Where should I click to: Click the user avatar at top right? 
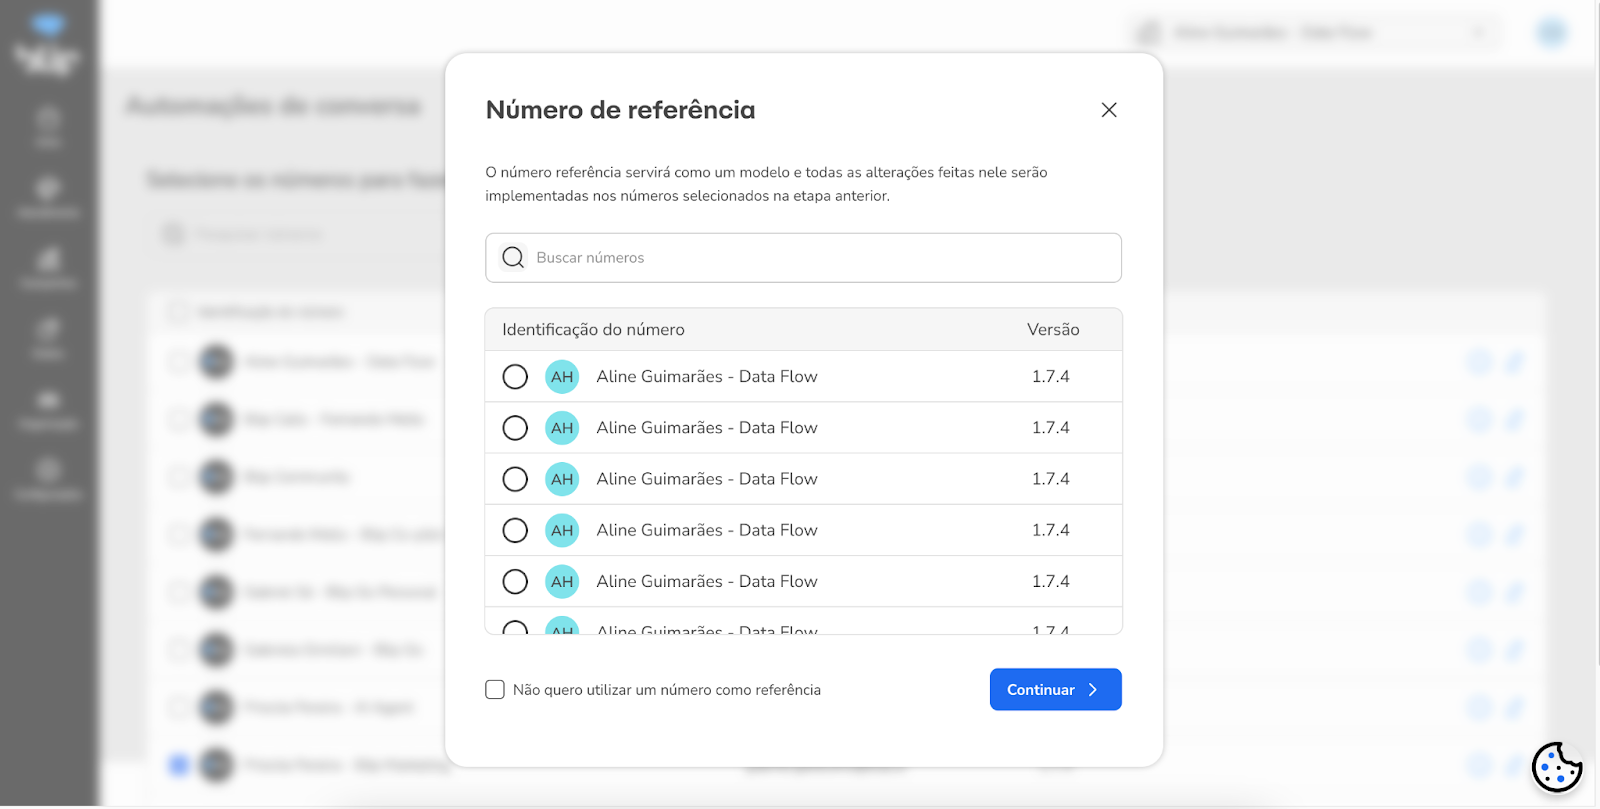coord(1551,33)
